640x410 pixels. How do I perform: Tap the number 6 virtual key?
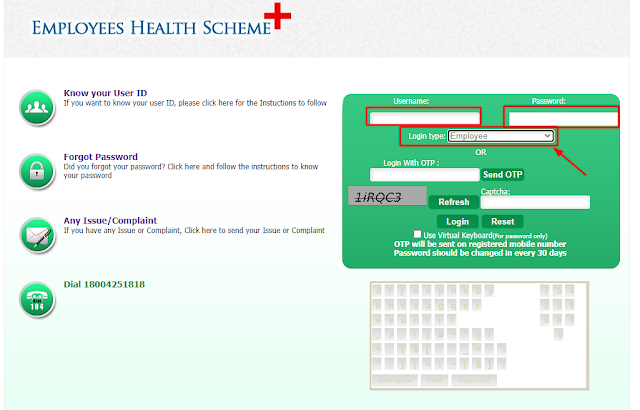coord(545,320)
